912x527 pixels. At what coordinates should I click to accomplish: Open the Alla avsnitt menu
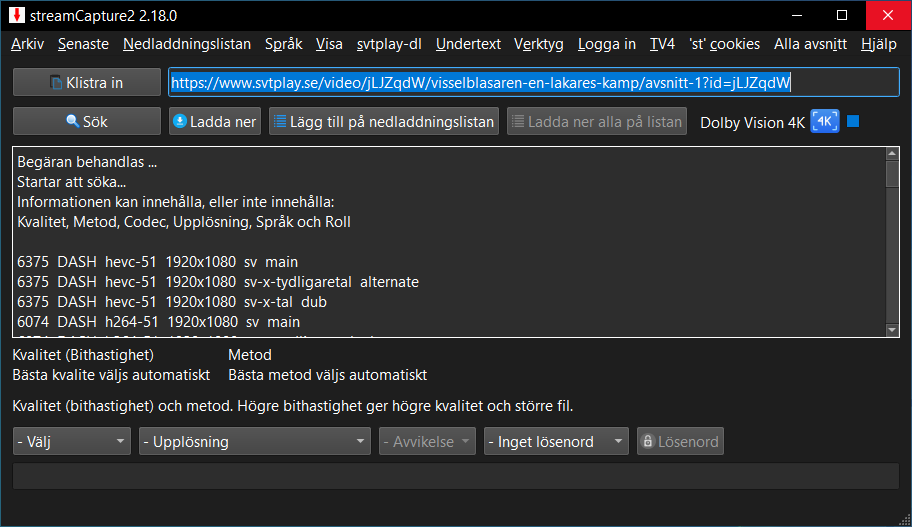(x=810, y=44)
